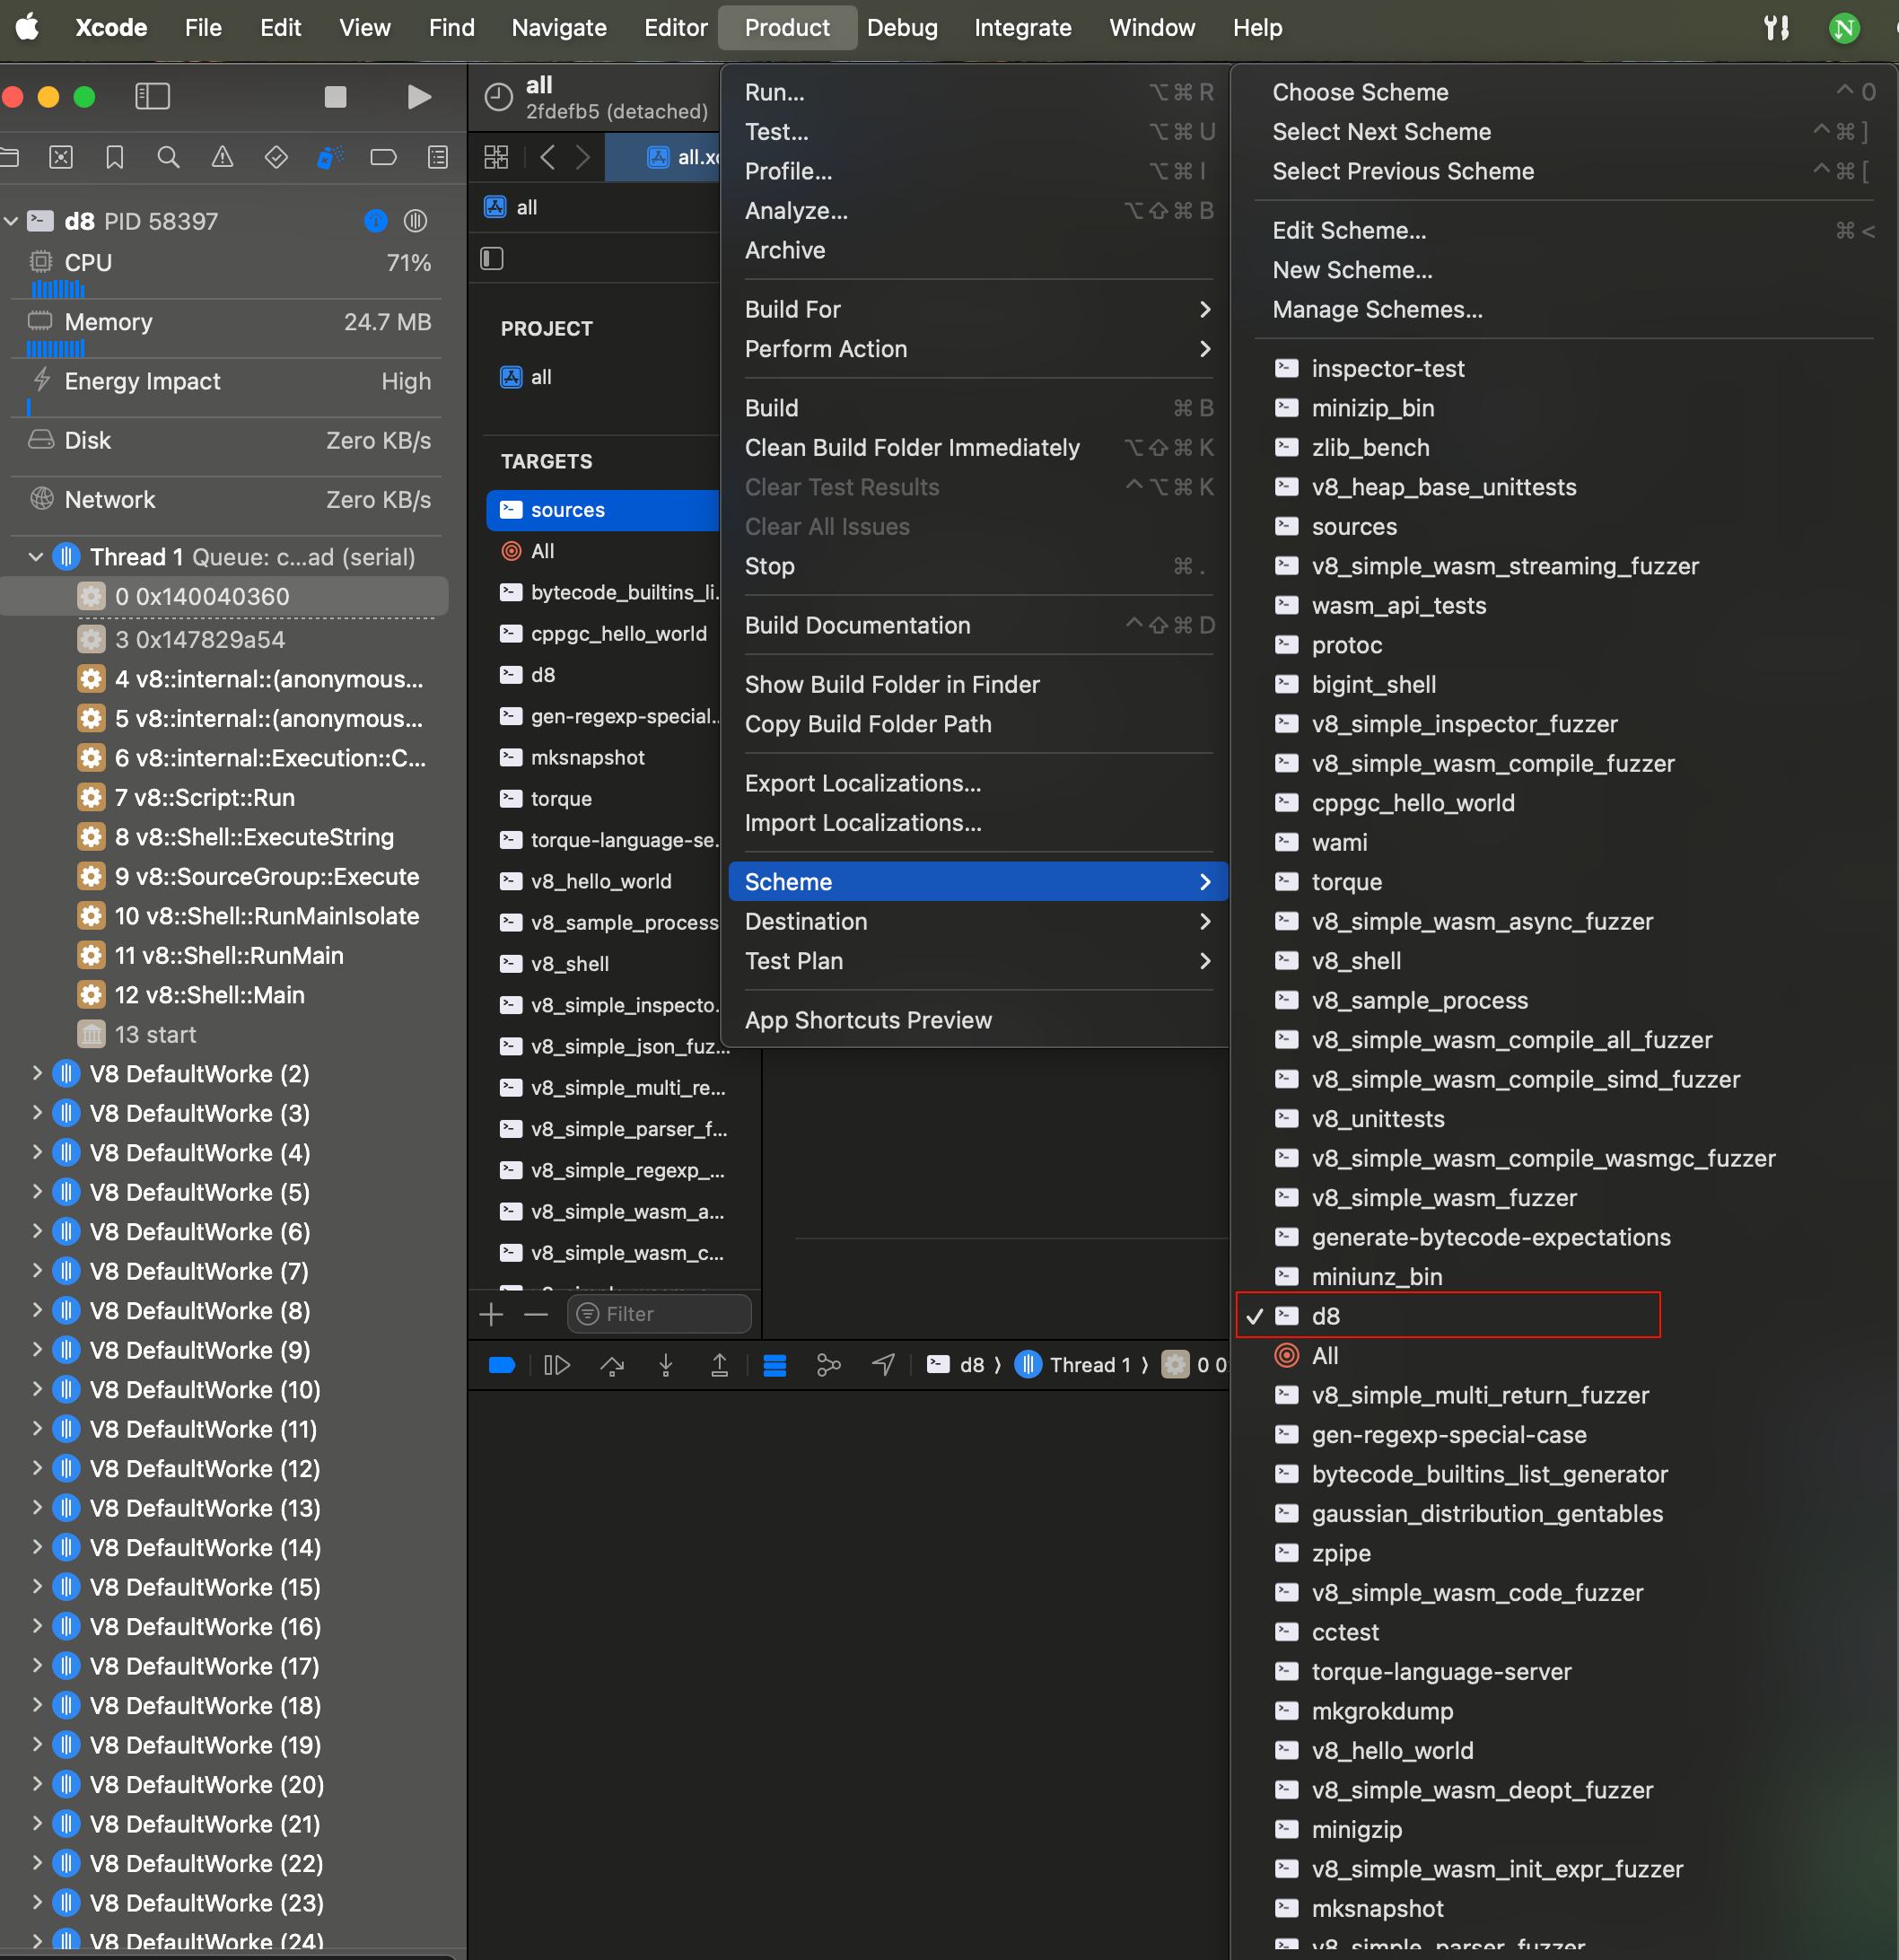Viewport: 1899px width, 1960px height.
Task: Select the inspector-test scheme
Action: tap(1565, 368)
